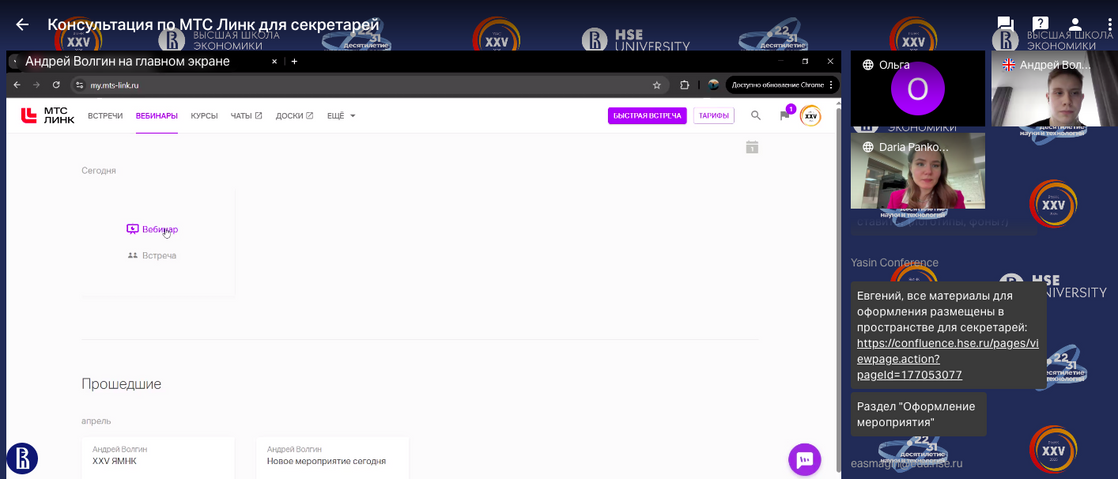Open the КУРСЫ tab
This screenshot has height=479, width=1118.
[204, 115]
